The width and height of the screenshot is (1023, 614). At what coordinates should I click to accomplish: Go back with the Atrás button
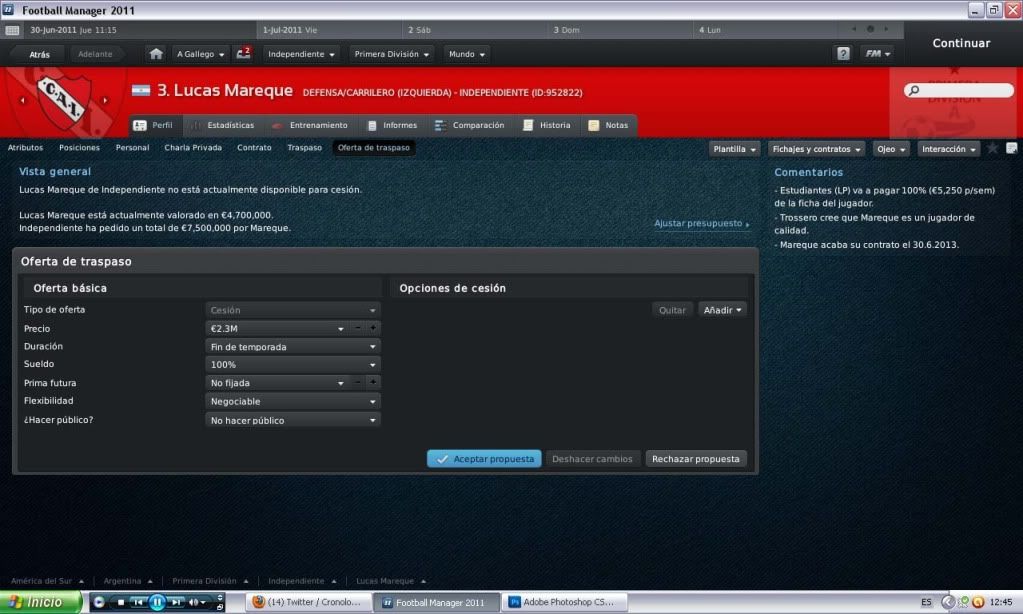click(x=39, y=54)
